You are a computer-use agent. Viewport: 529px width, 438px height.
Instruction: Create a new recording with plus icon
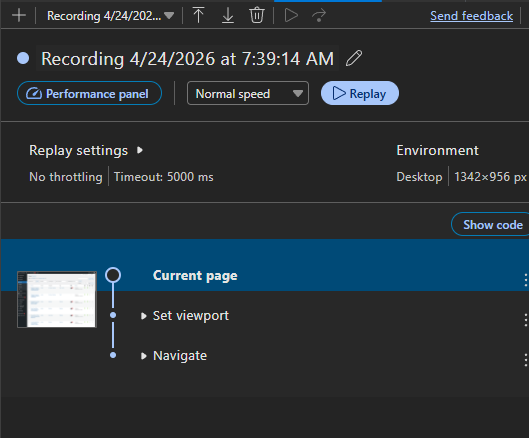click(x=19, y=16)
